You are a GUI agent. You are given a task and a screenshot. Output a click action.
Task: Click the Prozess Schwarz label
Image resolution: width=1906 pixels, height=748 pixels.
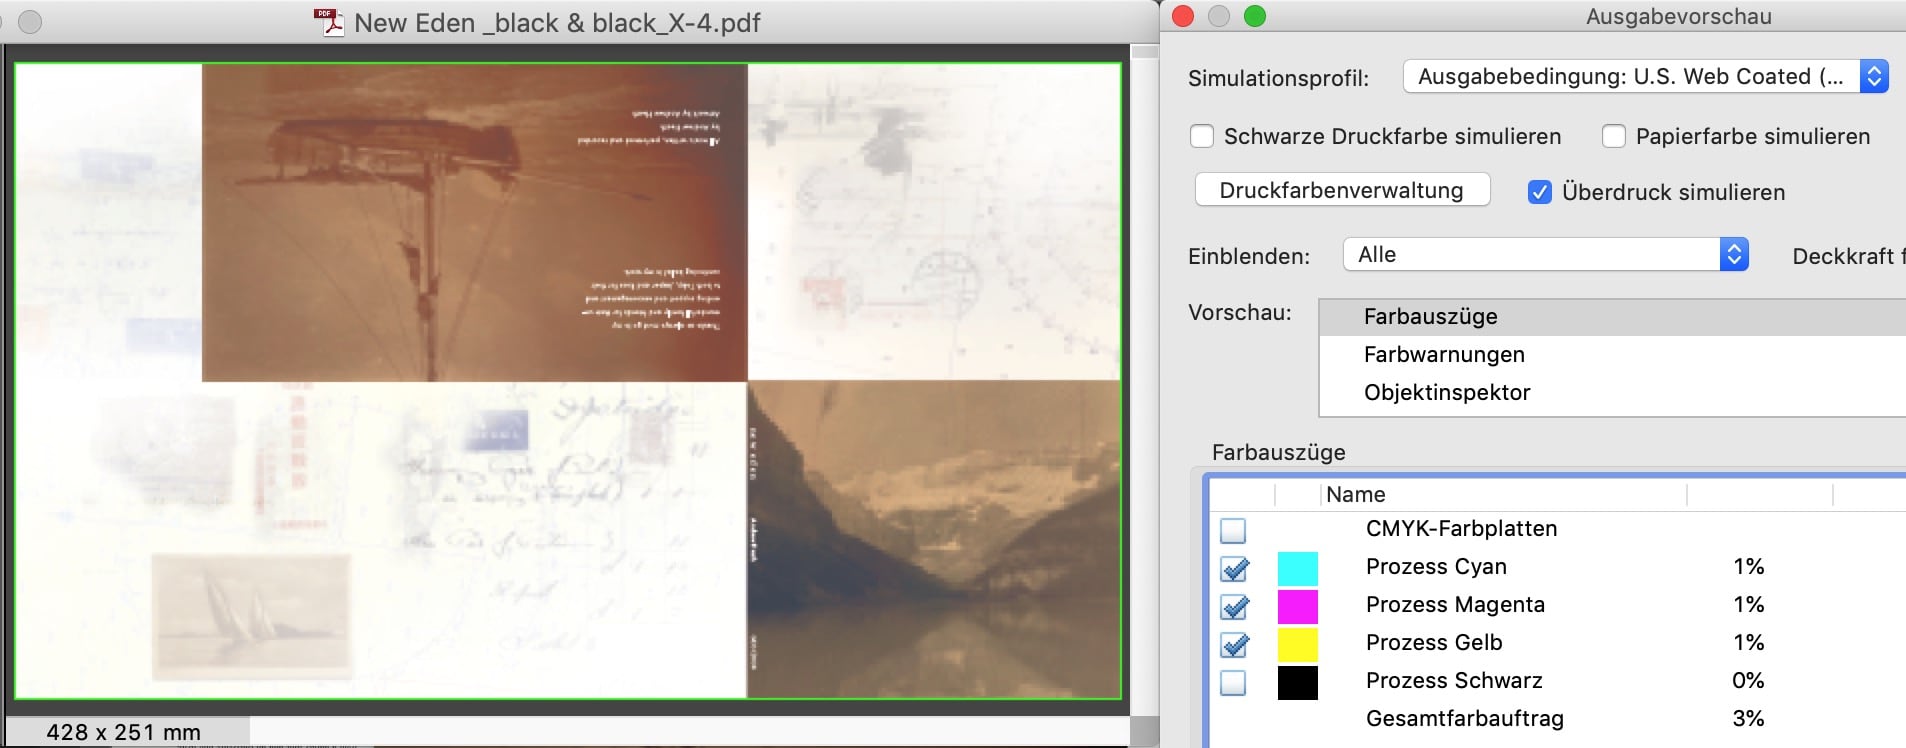coord(1454,681)
